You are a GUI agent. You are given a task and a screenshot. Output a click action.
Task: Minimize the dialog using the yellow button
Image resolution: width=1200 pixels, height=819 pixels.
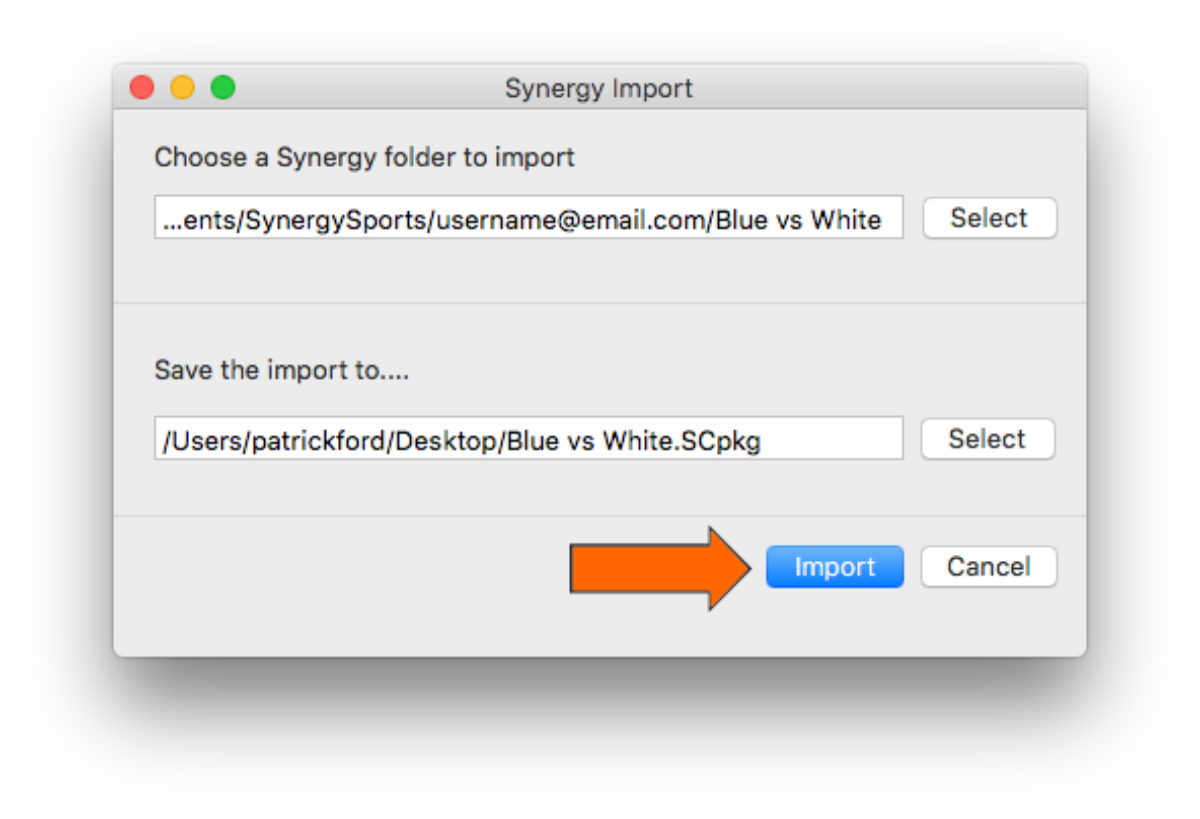pos(182,88)
